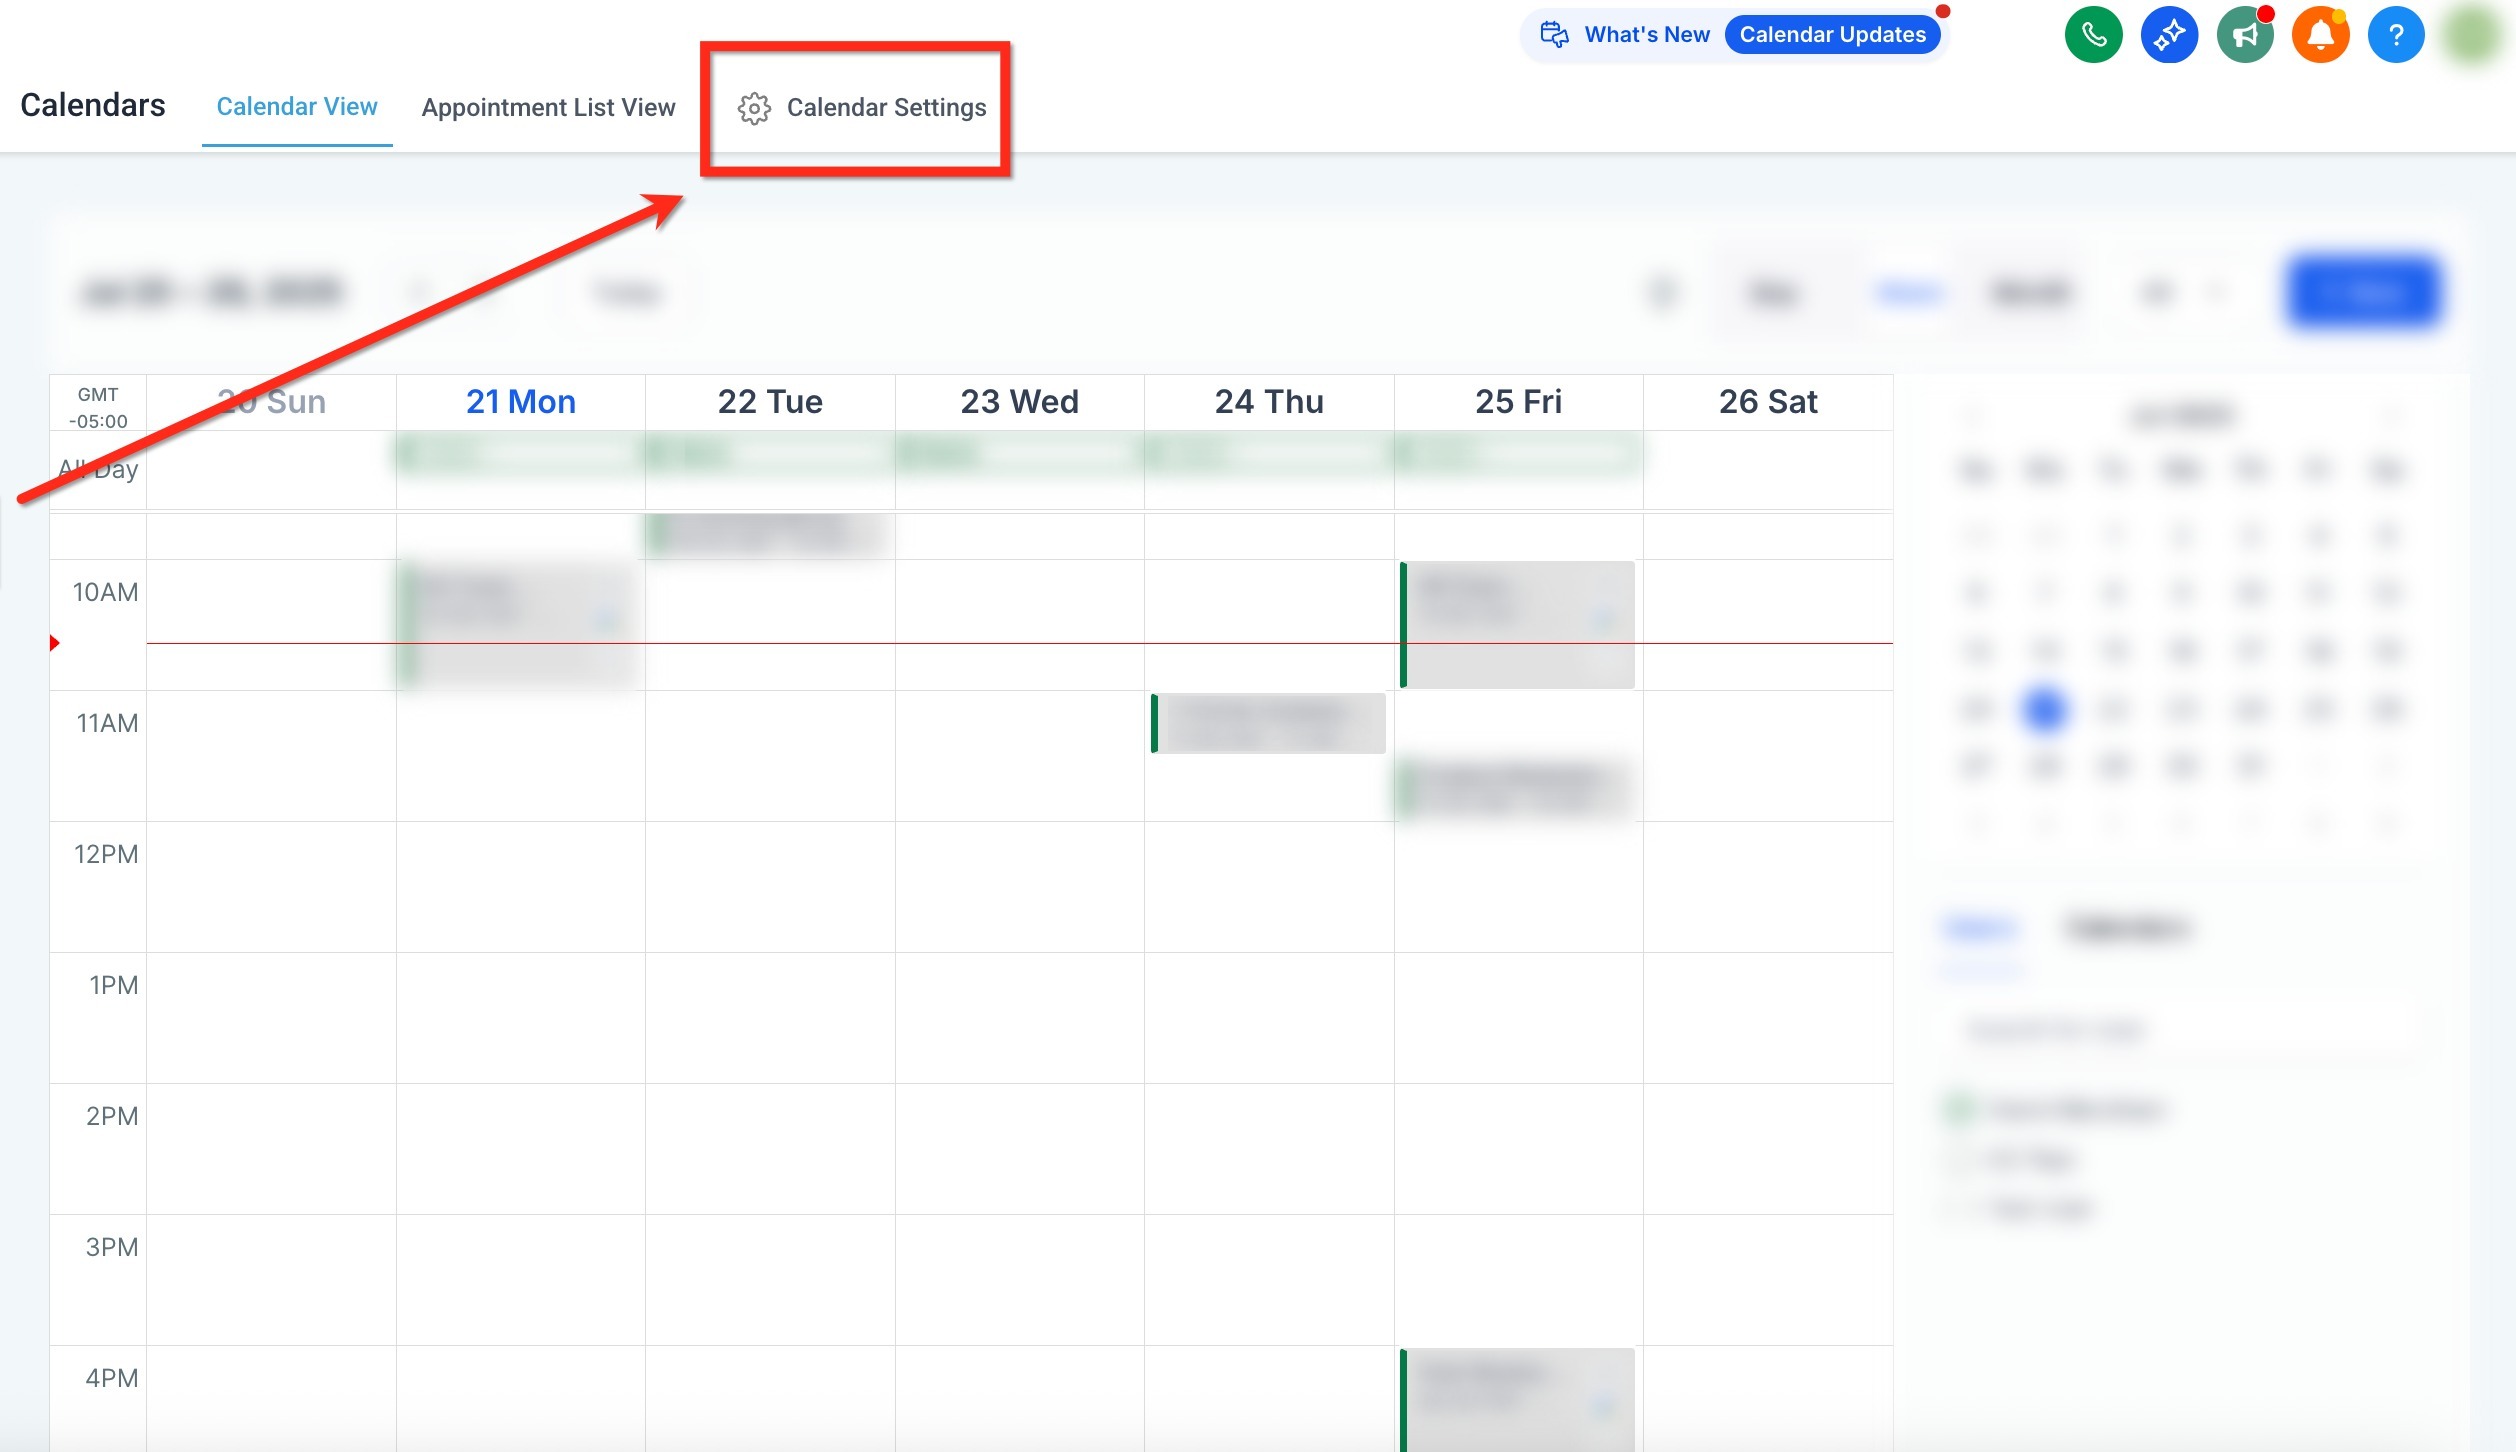Open the AI assistant sparkle icon

2170,34
